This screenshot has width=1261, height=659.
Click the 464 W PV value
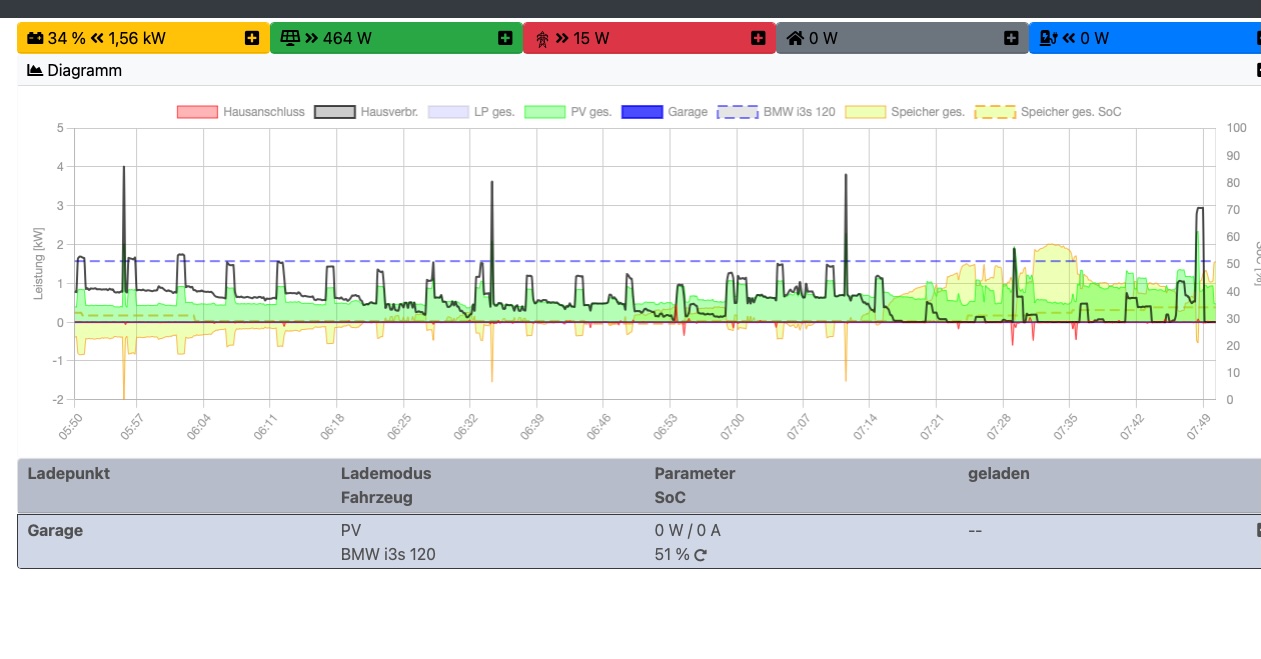(347, 38)
